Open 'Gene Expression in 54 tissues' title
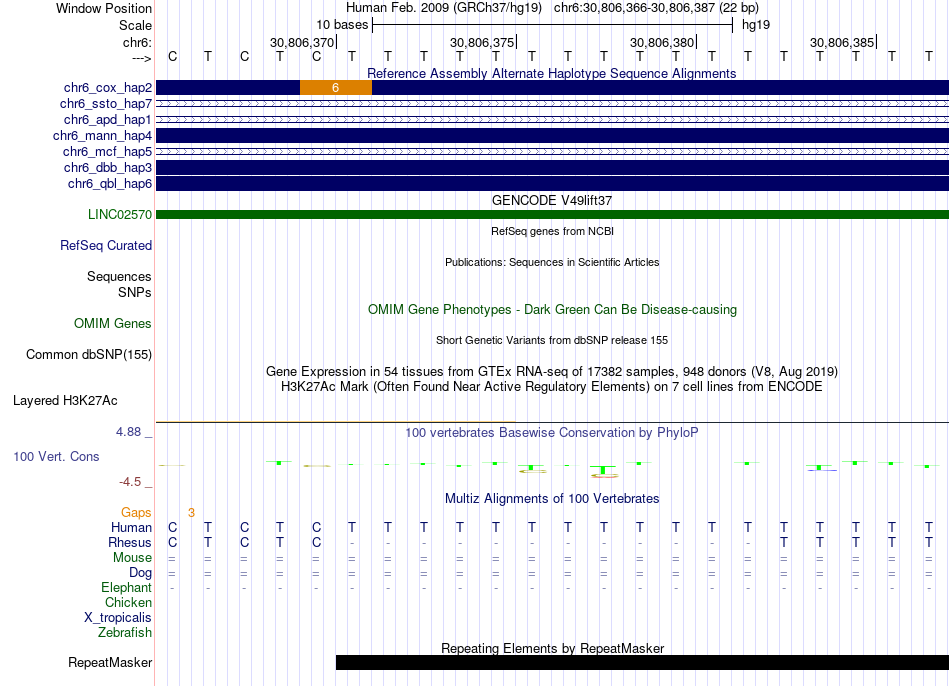 [x=552, y=371]
